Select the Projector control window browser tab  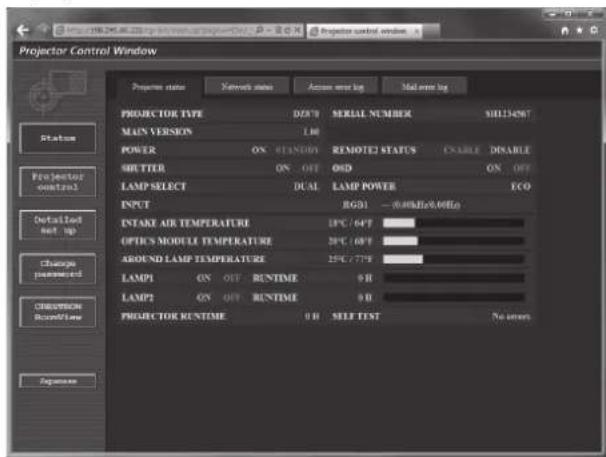(x=364, y=31)
